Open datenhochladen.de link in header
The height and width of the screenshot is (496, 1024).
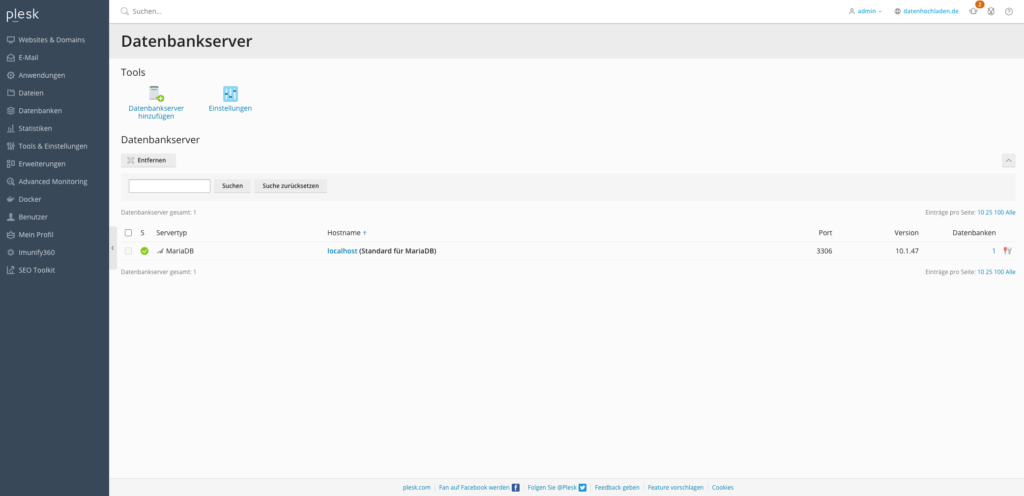point(926,11)
